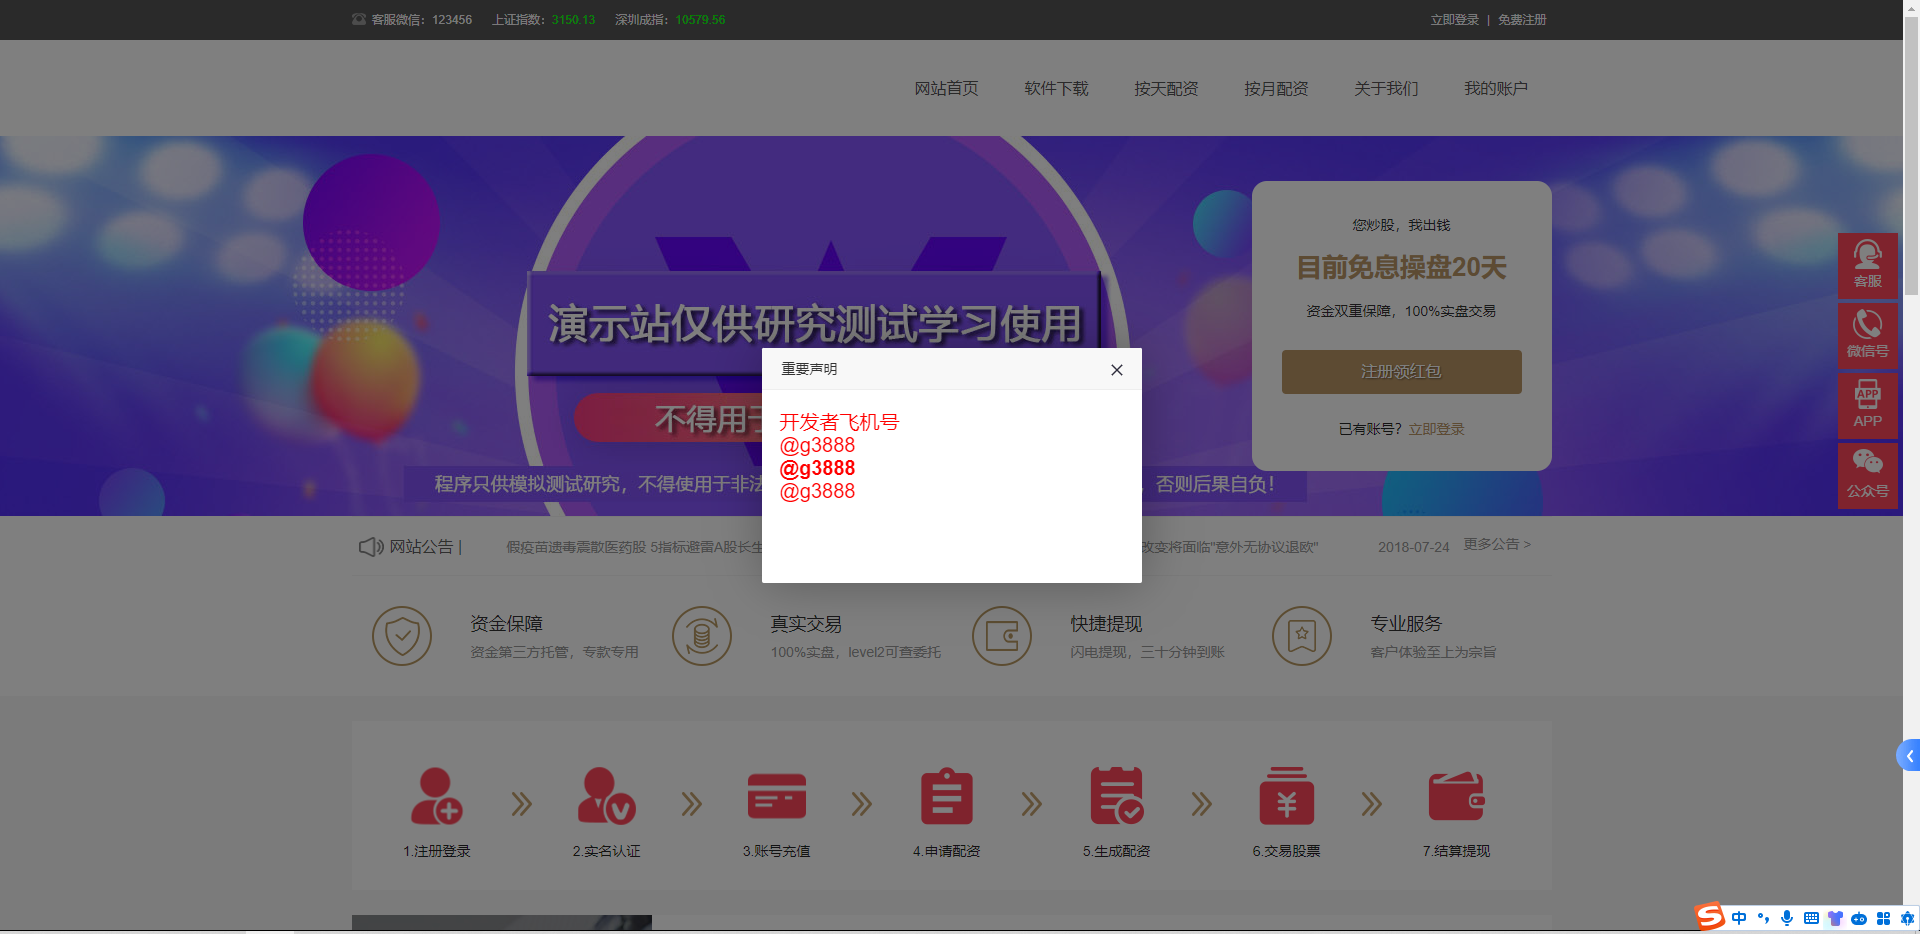Screen dimensions: 1920x934
Task: Click the 注册领红包 button
Action: point(1400,371)
